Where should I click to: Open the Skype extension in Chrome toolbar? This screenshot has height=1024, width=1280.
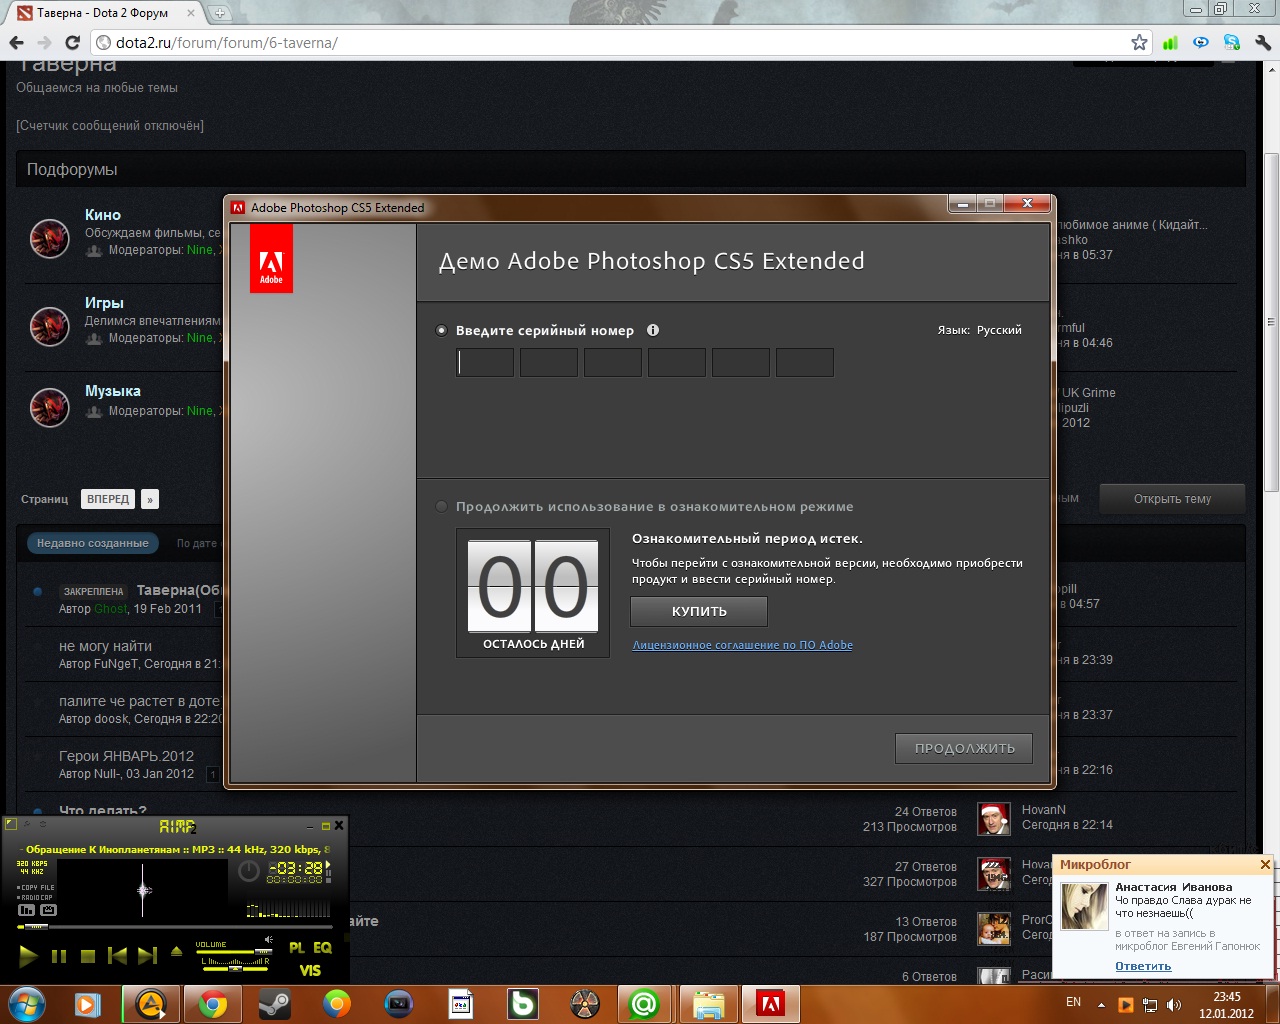click(1232, 43)
